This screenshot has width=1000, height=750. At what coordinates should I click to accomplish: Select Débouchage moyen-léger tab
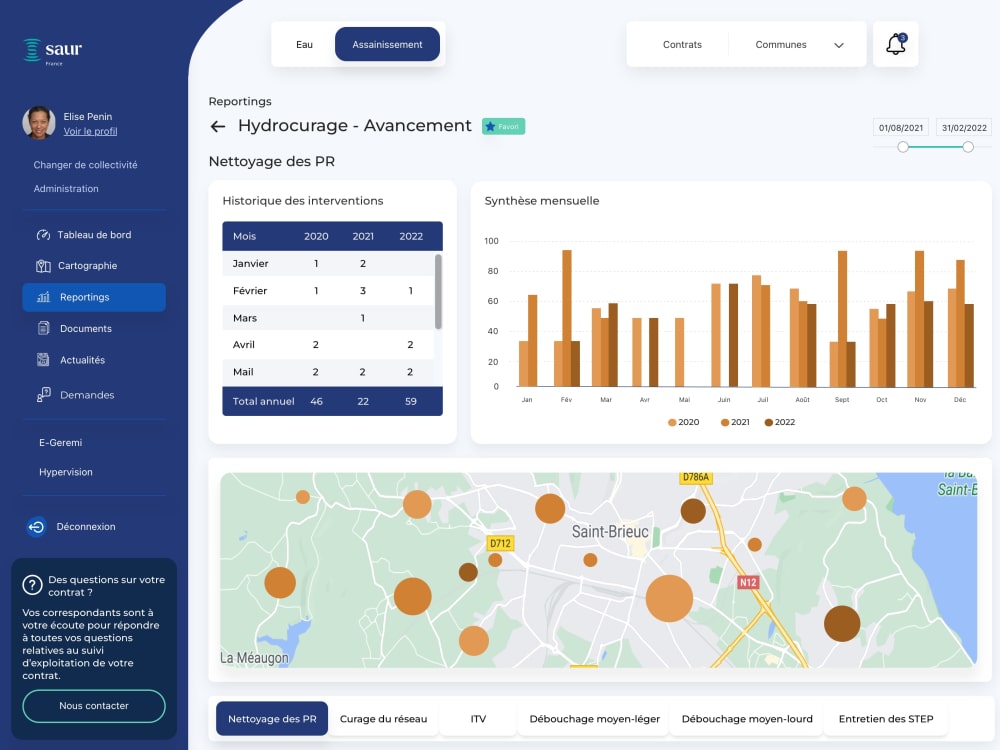594,719
